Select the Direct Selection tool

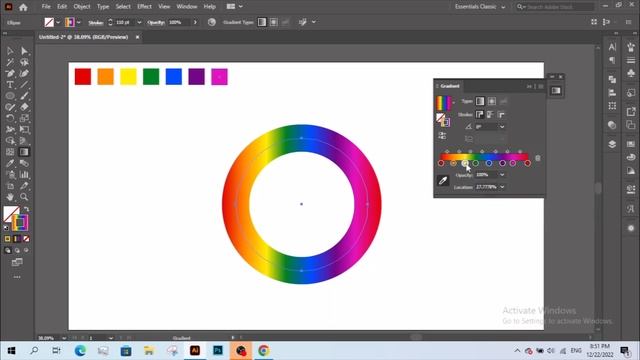coord(24,51)
